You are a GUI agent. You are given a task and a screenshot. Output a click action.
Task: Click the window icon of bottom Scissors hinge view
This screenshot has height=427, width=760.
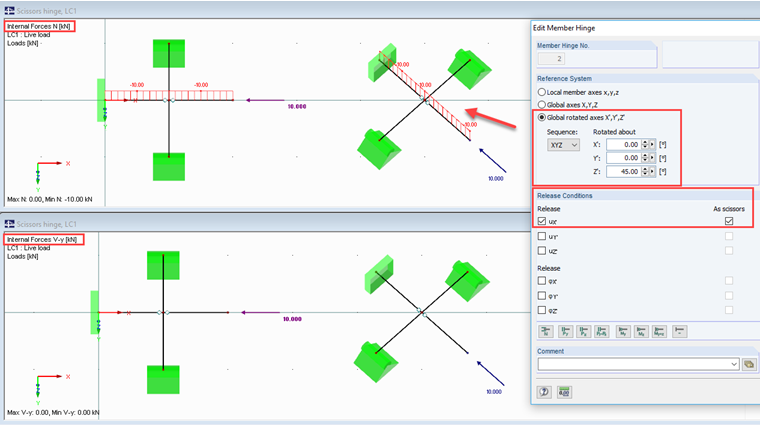point(9,224)
